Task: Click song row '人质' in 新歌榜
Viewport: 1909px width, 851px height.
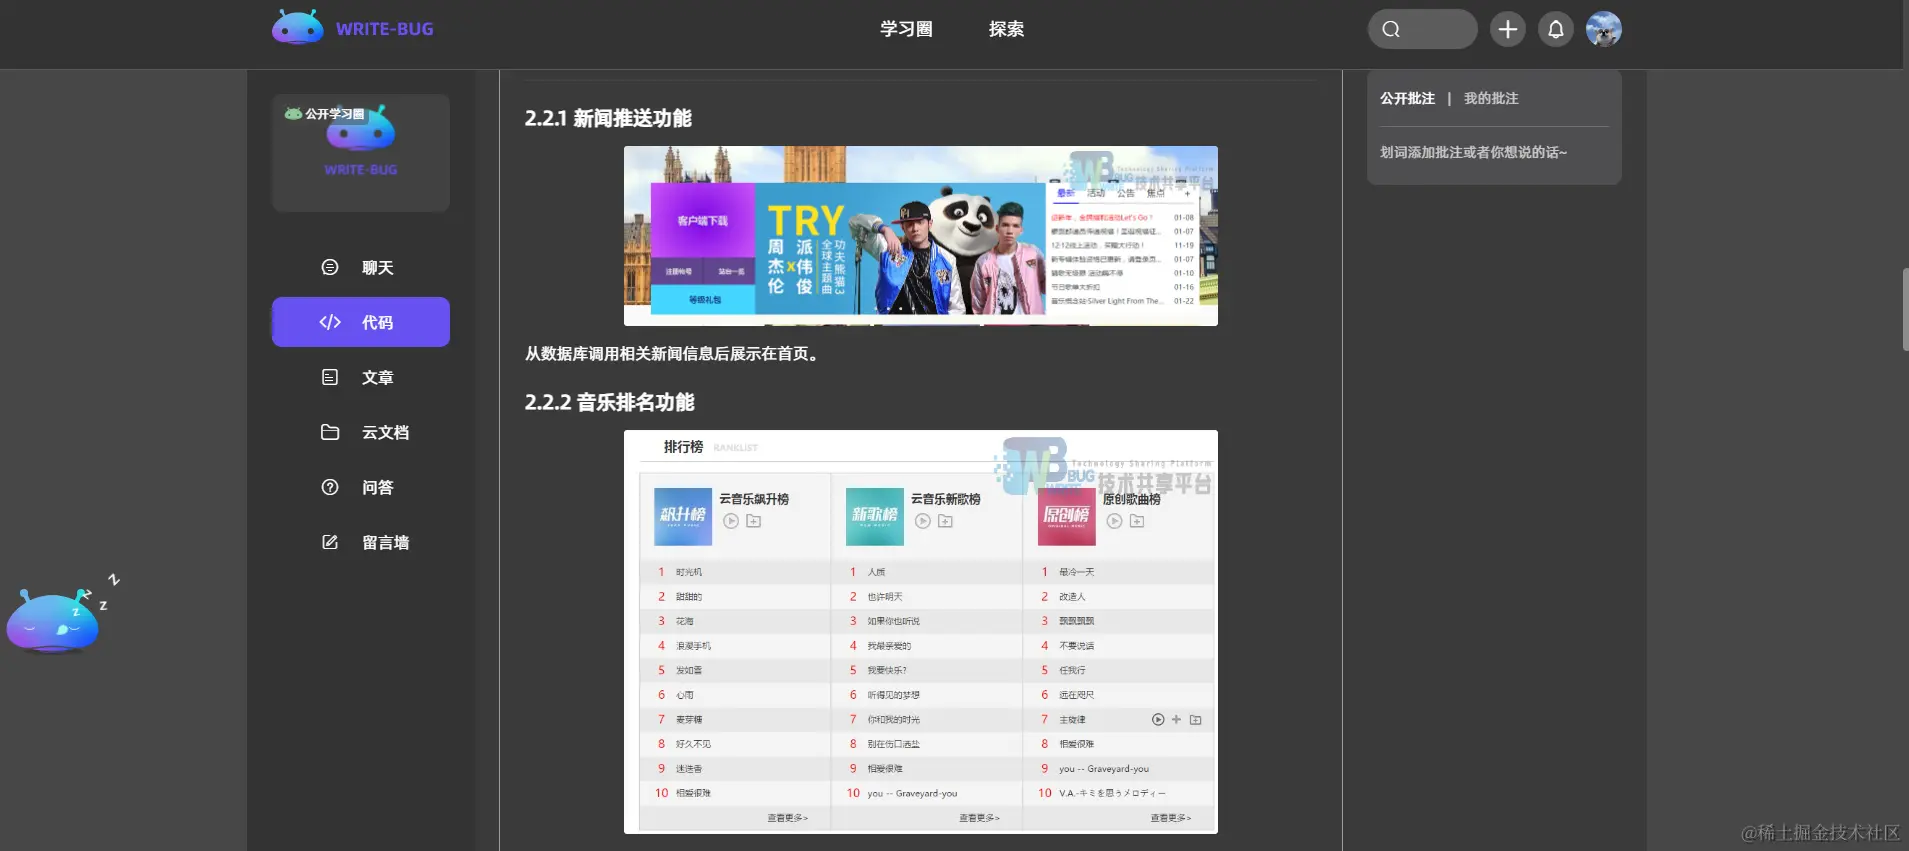Action: [x=927, y=572]
